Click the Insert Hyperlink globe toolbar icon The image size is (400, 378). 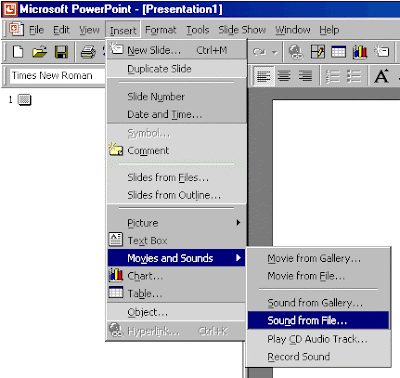tap(296, 52)
